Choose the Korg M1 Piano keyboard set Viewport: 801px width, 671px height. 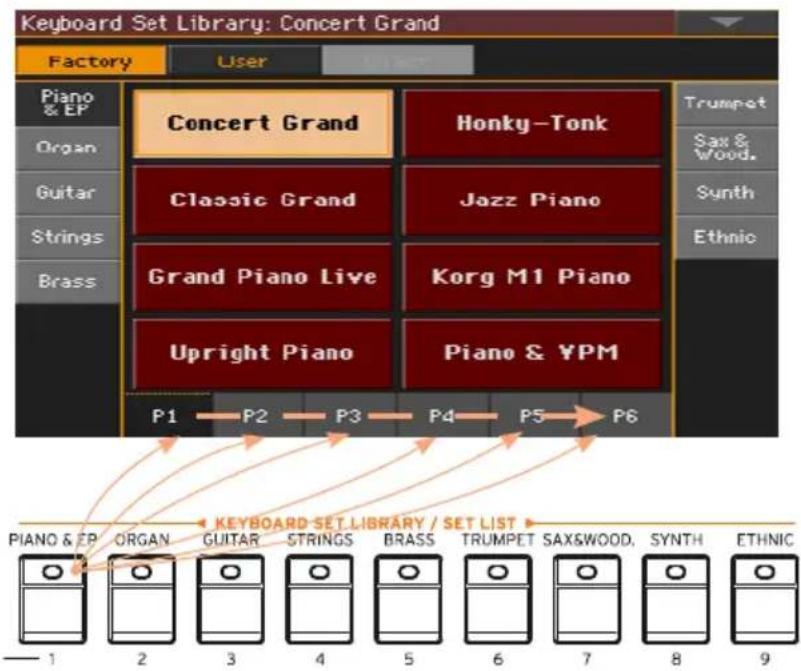(x=532, y=277)
